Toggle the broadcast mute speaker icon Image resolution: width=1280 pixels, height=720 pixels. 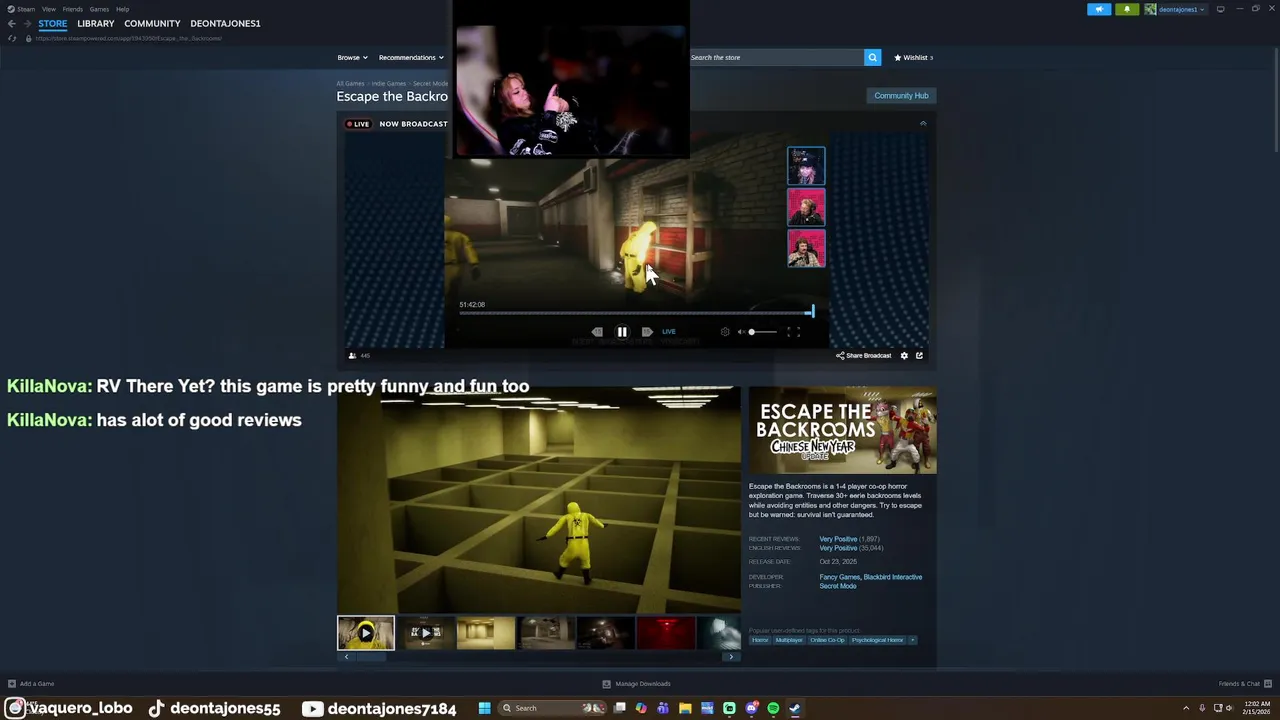(x=741, y=332)
